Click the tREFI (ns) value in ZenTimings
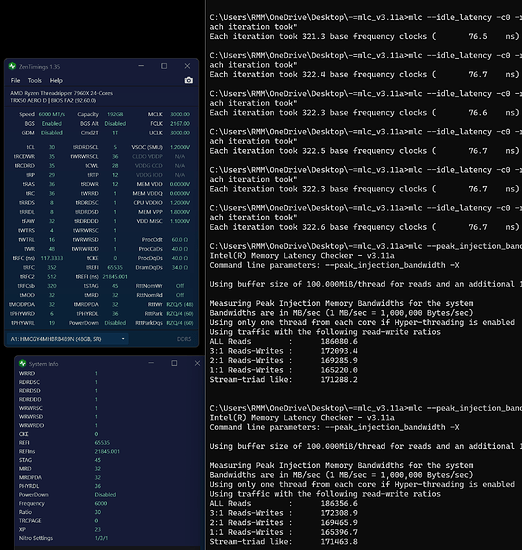The width and height of the screenshot is (522, 550). [x=115, y=276]
